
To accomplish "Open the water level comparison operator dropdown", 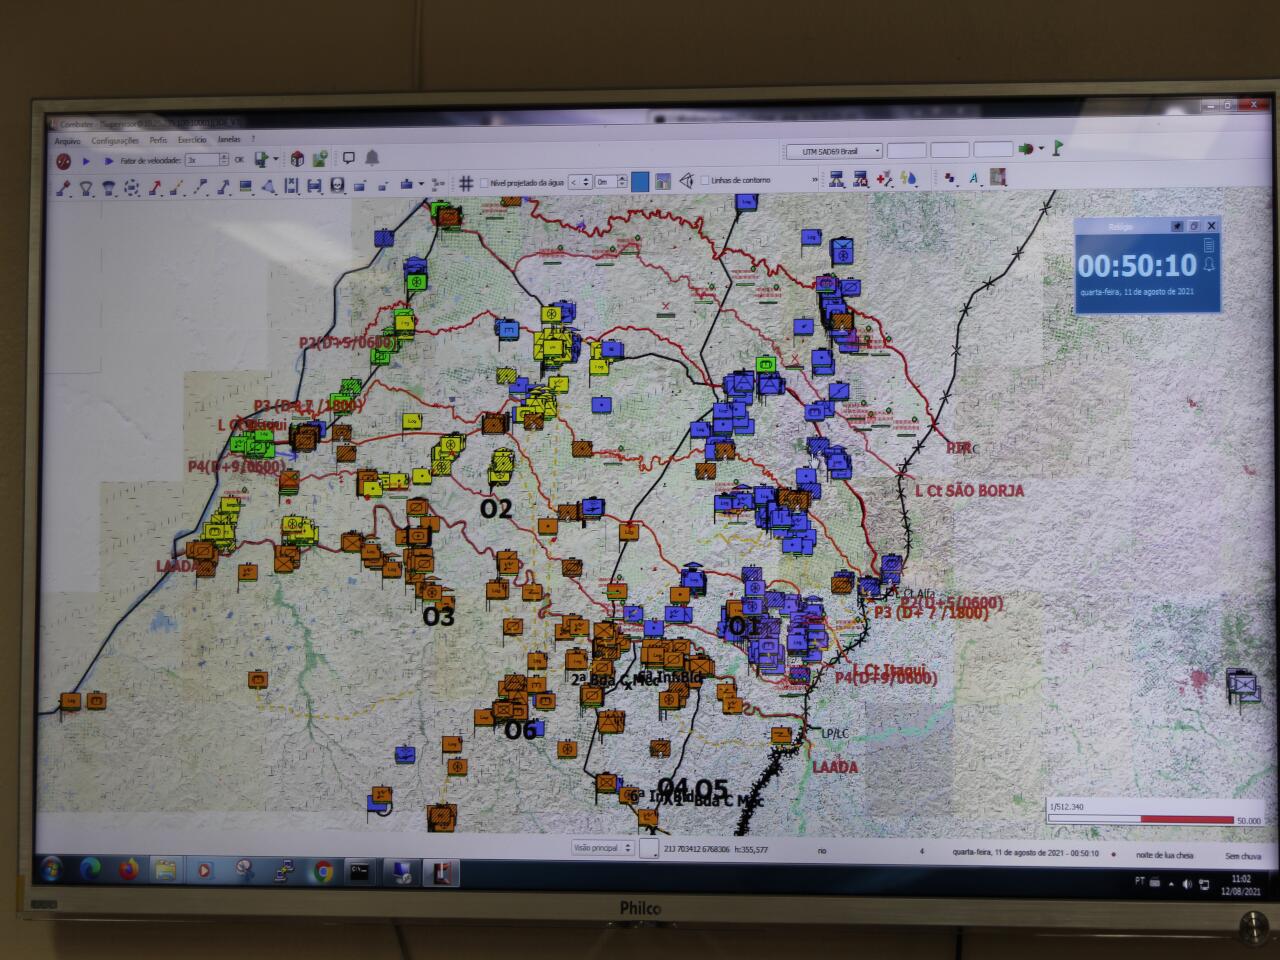I will pyautogui.click(x=579, y=182).
